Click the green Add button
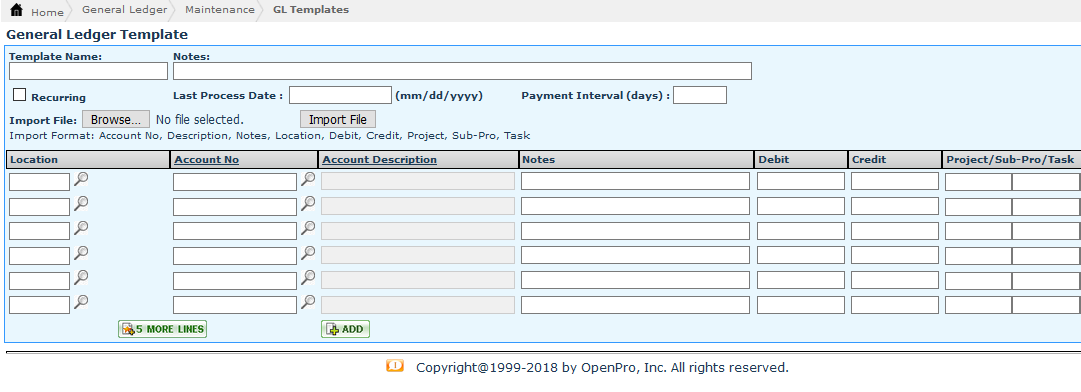Viewport: 1081px width, 392px height. point(345,329)
